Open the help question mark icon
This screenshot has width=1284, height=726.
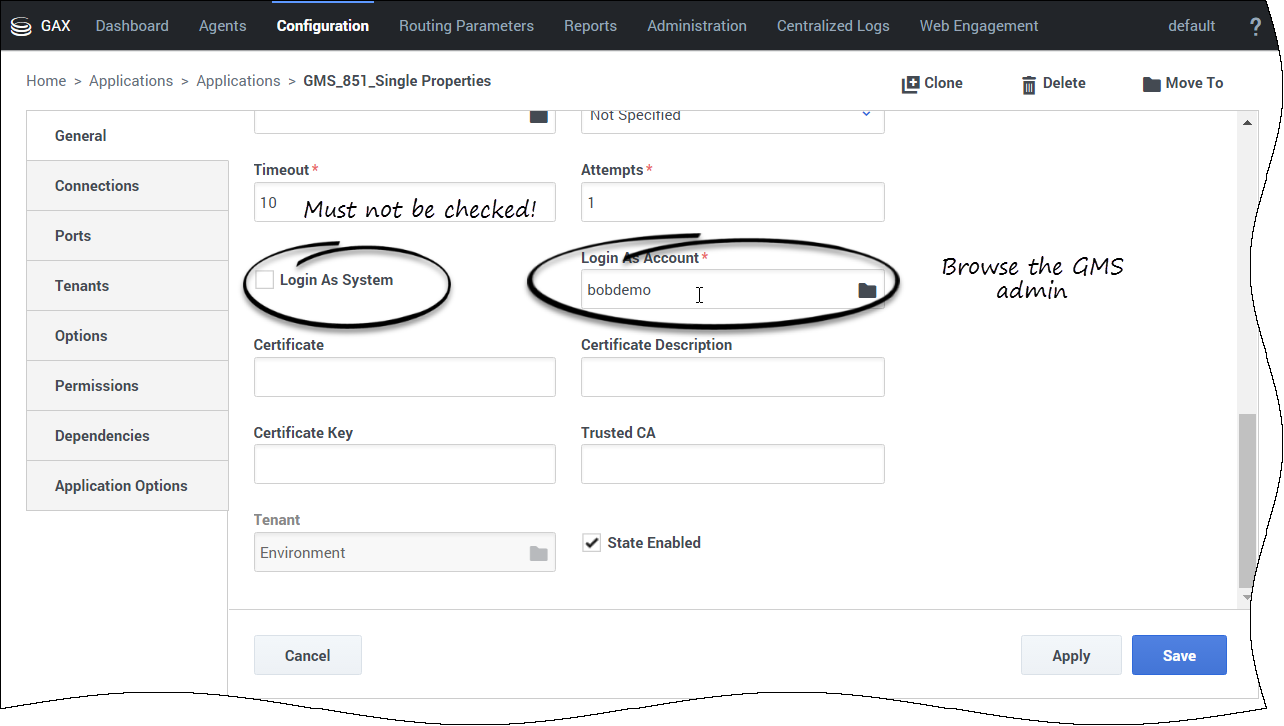click(x=1256, y=27)
